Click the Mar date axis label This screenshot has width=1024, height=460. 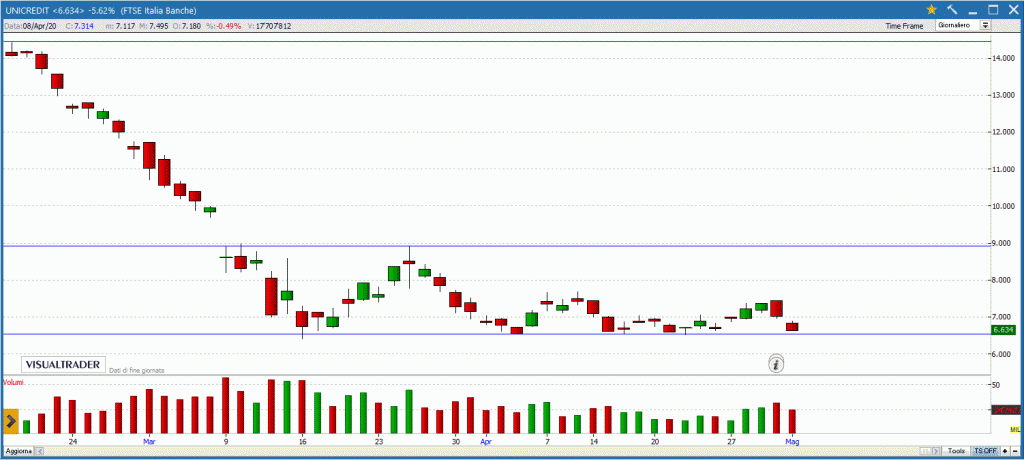148,441
